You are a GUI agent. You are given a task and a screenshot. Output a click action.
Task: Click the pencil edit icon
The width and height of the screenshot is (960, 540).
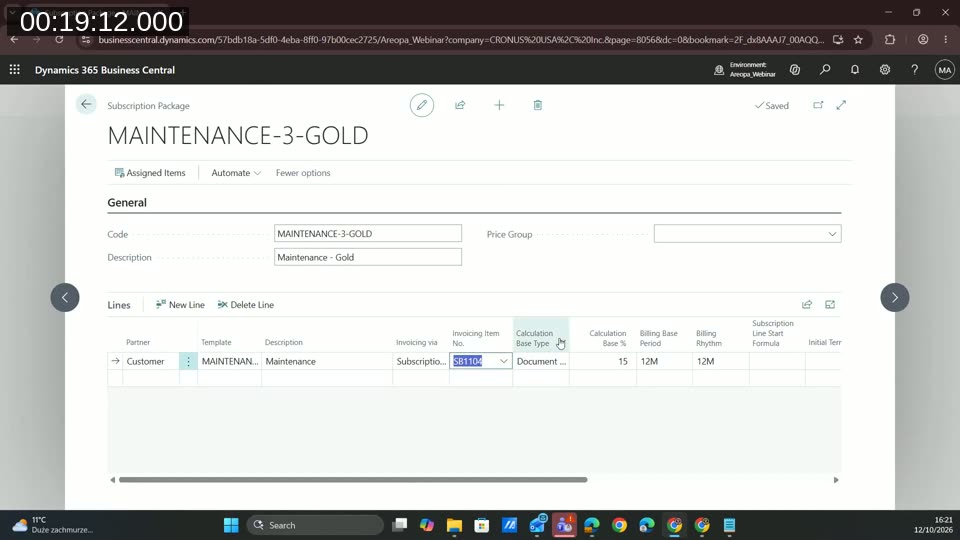click(x=422, y=105)
